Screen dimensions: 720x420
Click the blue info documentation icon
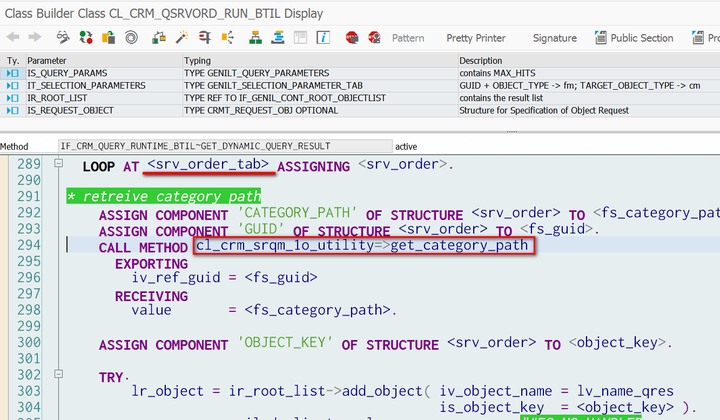[x=323, y=38]
